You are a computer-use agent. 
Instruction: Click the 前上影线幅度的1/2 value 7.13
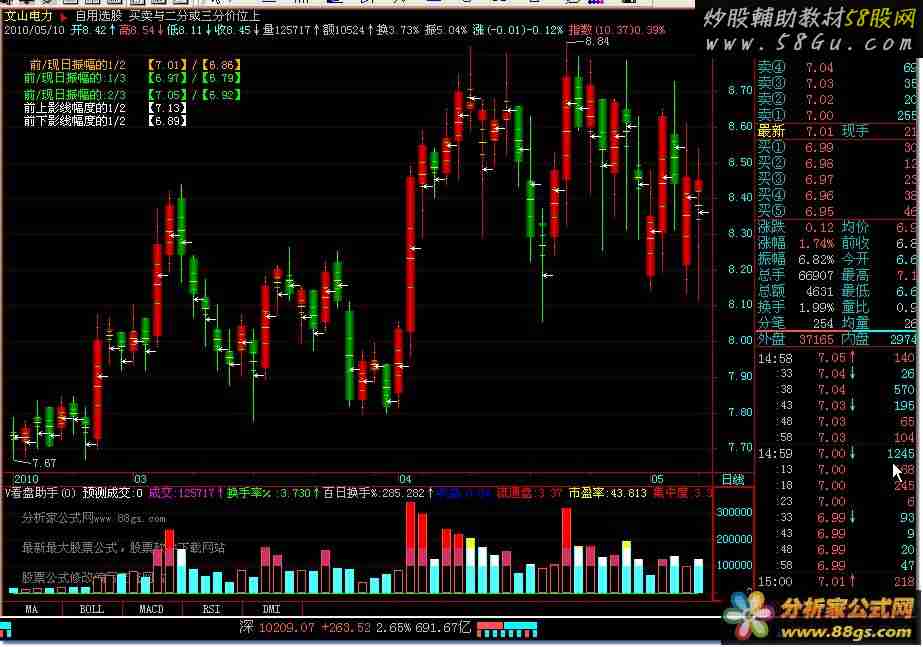pos(167,108)
